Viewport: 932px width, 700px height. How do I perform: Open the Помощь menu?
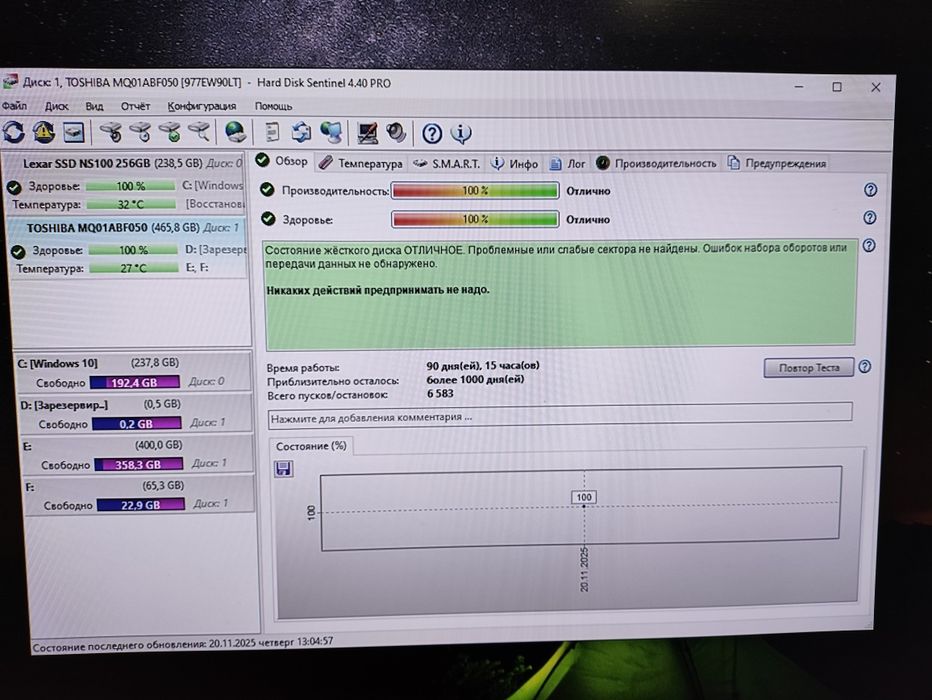pyautogui.click(x=273, y=106)
